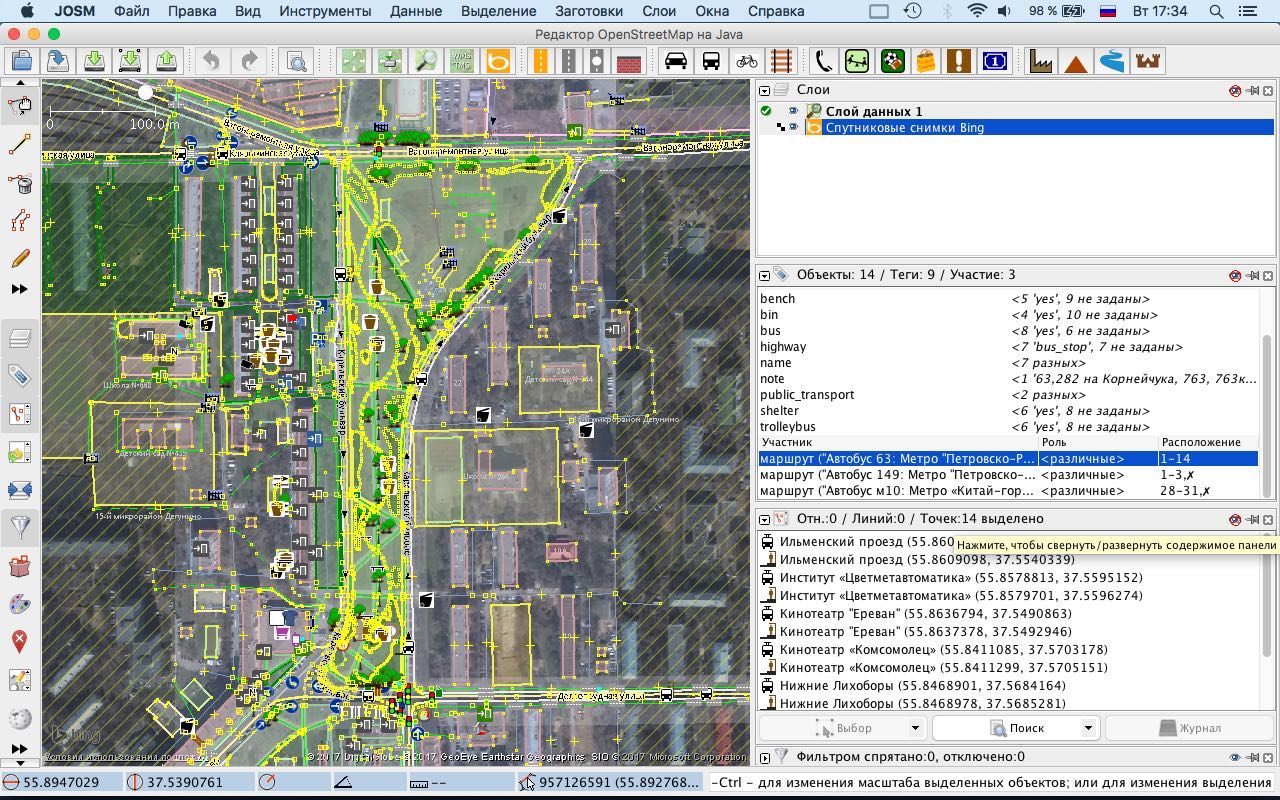Image resolution: width=1280 pixels, height=800 pixels.
Task: Select Нижние Лихоборы (55.8468901) list item
Action: click(1008, 686)
